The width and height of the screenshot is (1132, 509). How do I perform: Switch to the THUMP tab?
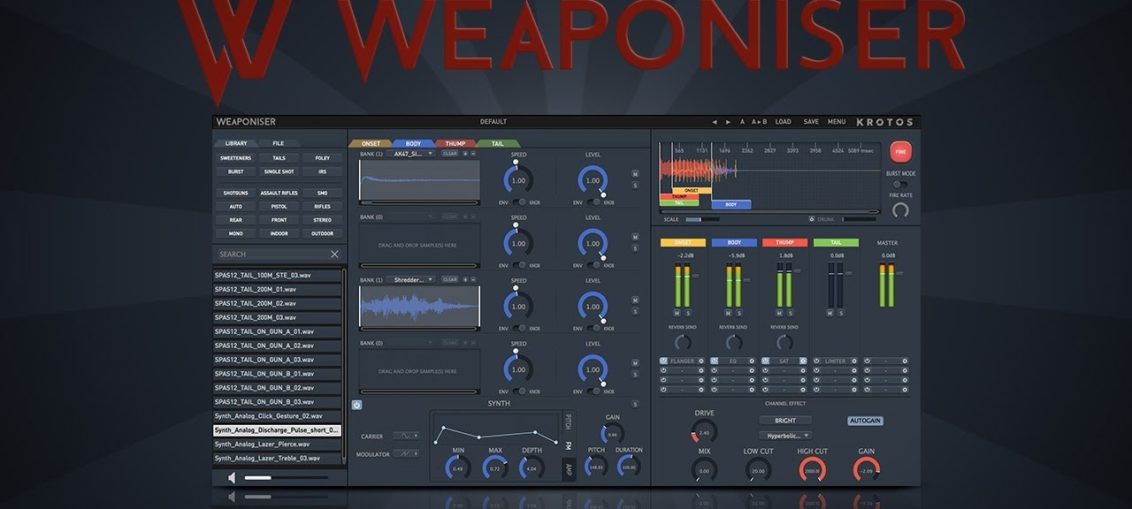tap(455, 144)
